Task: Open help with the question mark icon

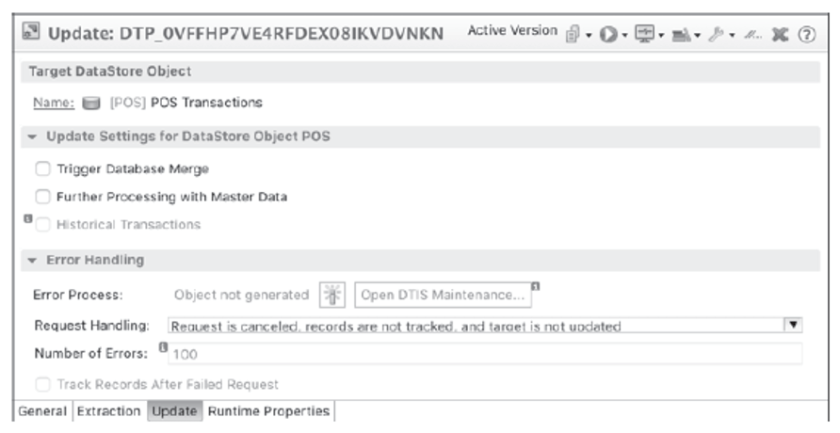Action: click(x=807, y=35)
